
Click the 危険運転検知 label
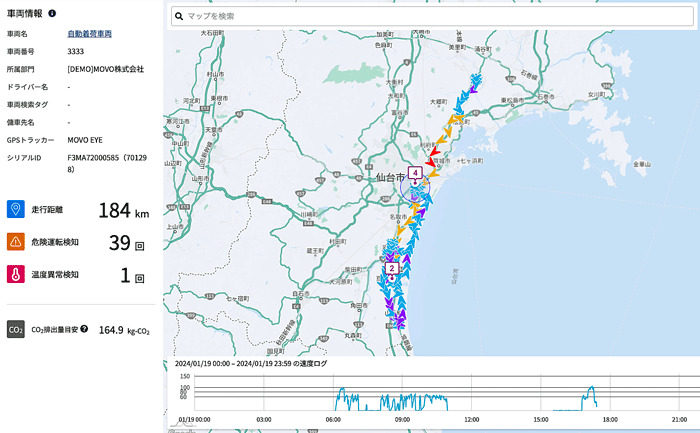(55, 242)
